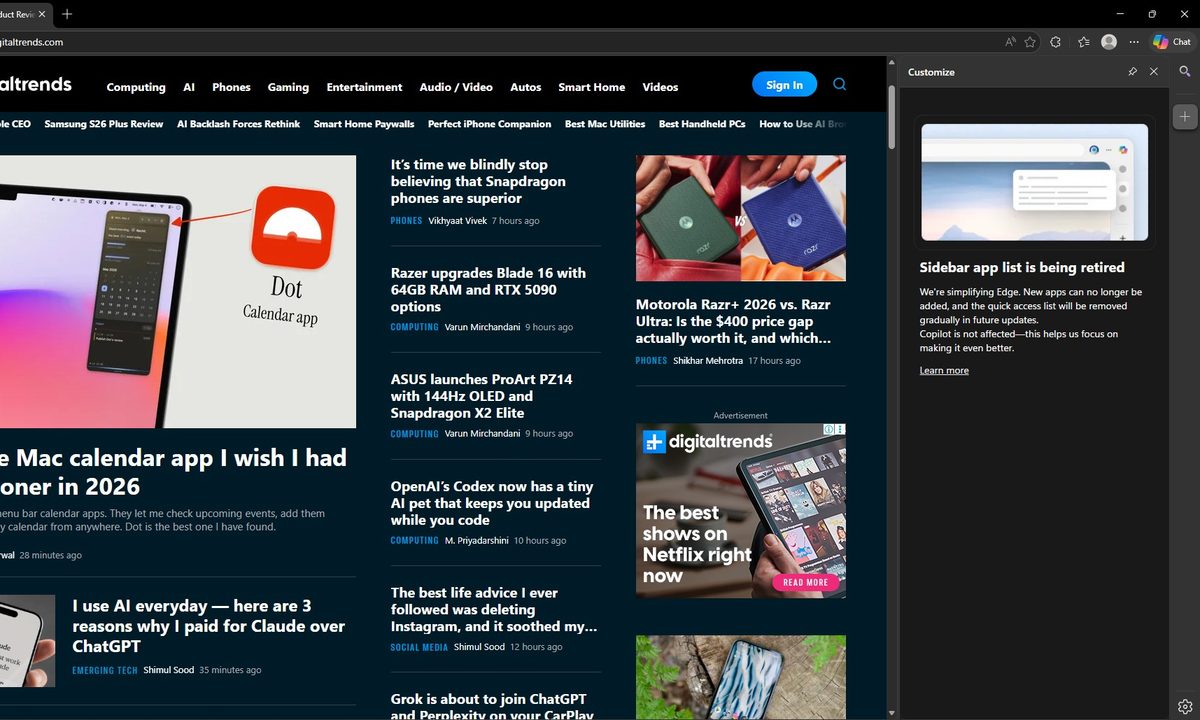1200x720 pixels.
Task: Open the Autos nav menu
Action: point(526,87)
